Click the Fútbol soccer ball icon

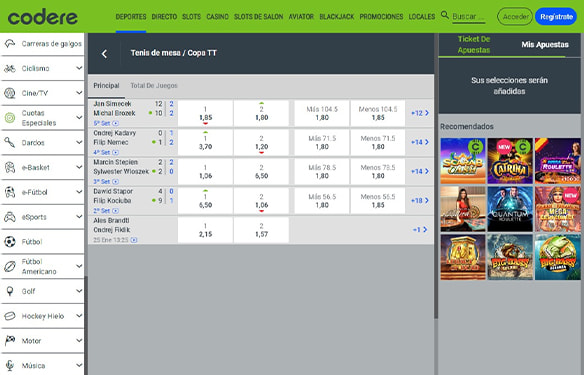tap(10, 242)
